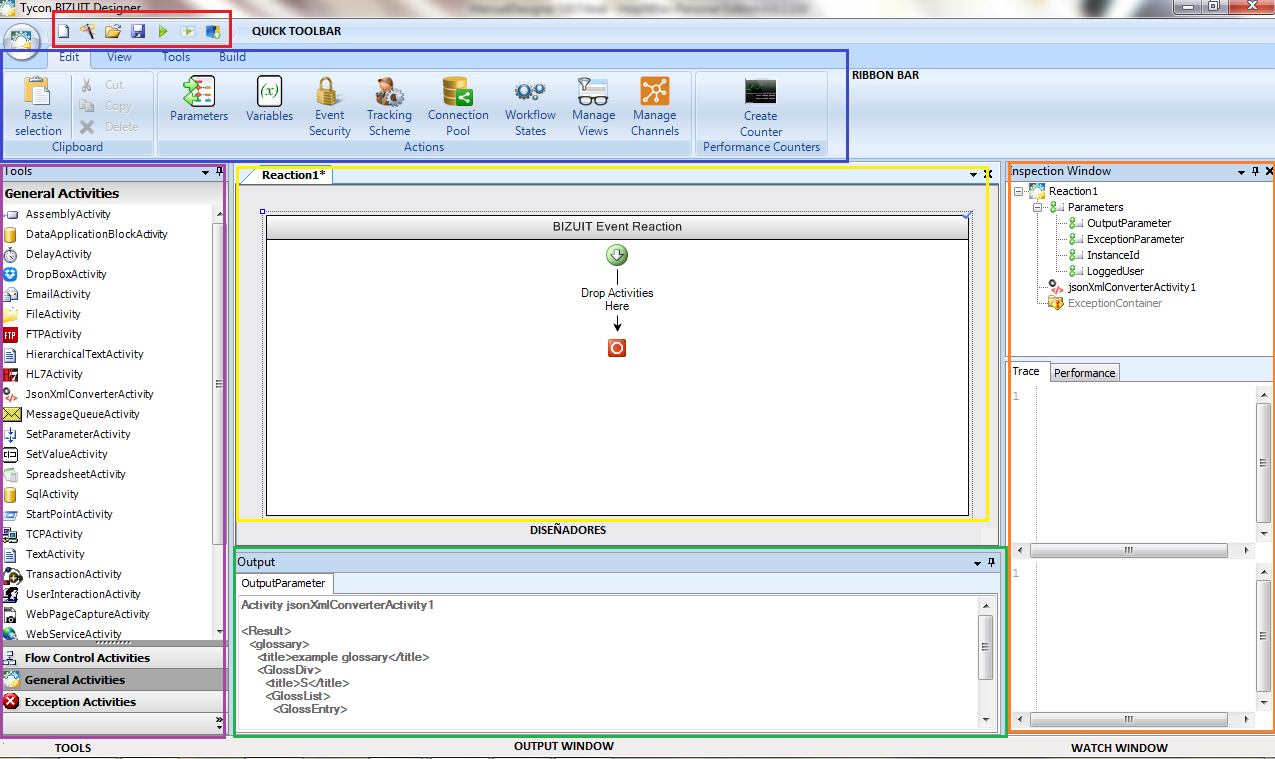Screen dimensions: 1275x759
Task: Select DataApplicationBlockActivity tool
Action: tap(97, 234)
